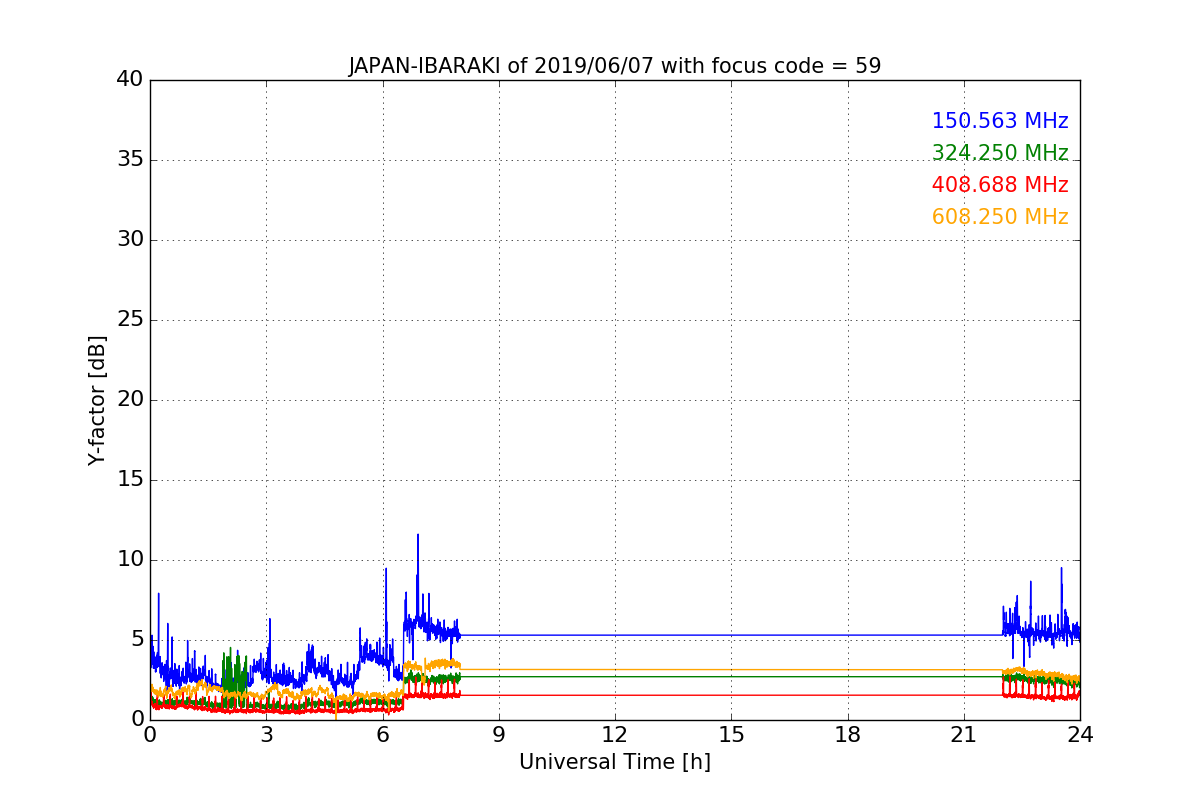Click the Y-factor [dB] axis label
The height and width of the screenshot is (800, 1200).
pyautogui.click(x=97, y=400)
